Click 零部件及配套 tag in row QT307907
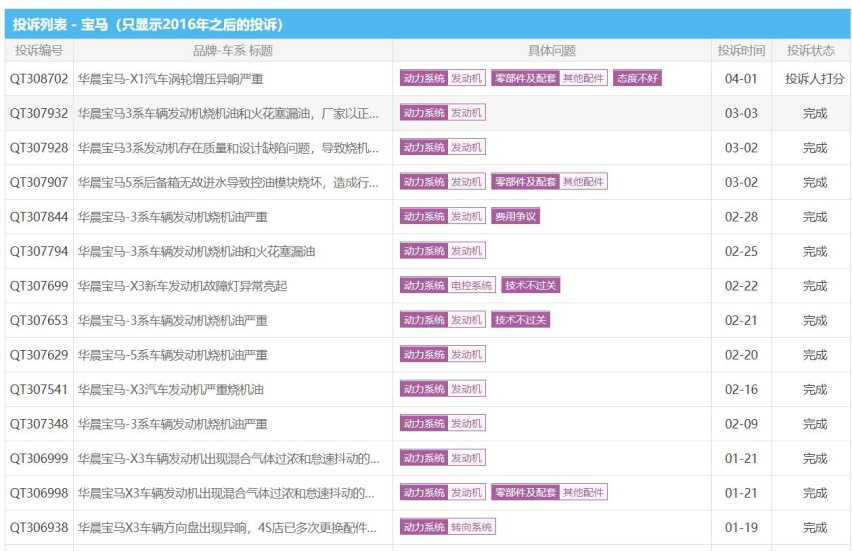 525,181
